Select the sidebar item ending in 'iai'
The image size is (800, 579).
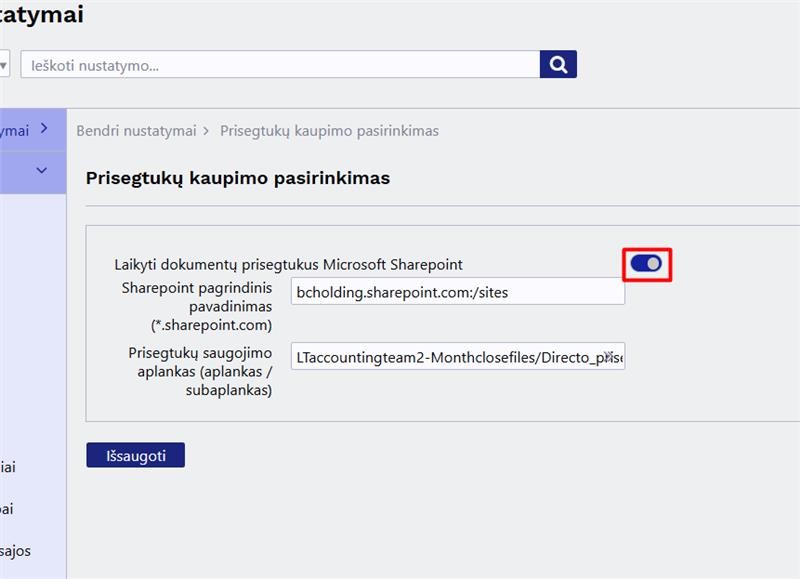[x=8, y=467]
